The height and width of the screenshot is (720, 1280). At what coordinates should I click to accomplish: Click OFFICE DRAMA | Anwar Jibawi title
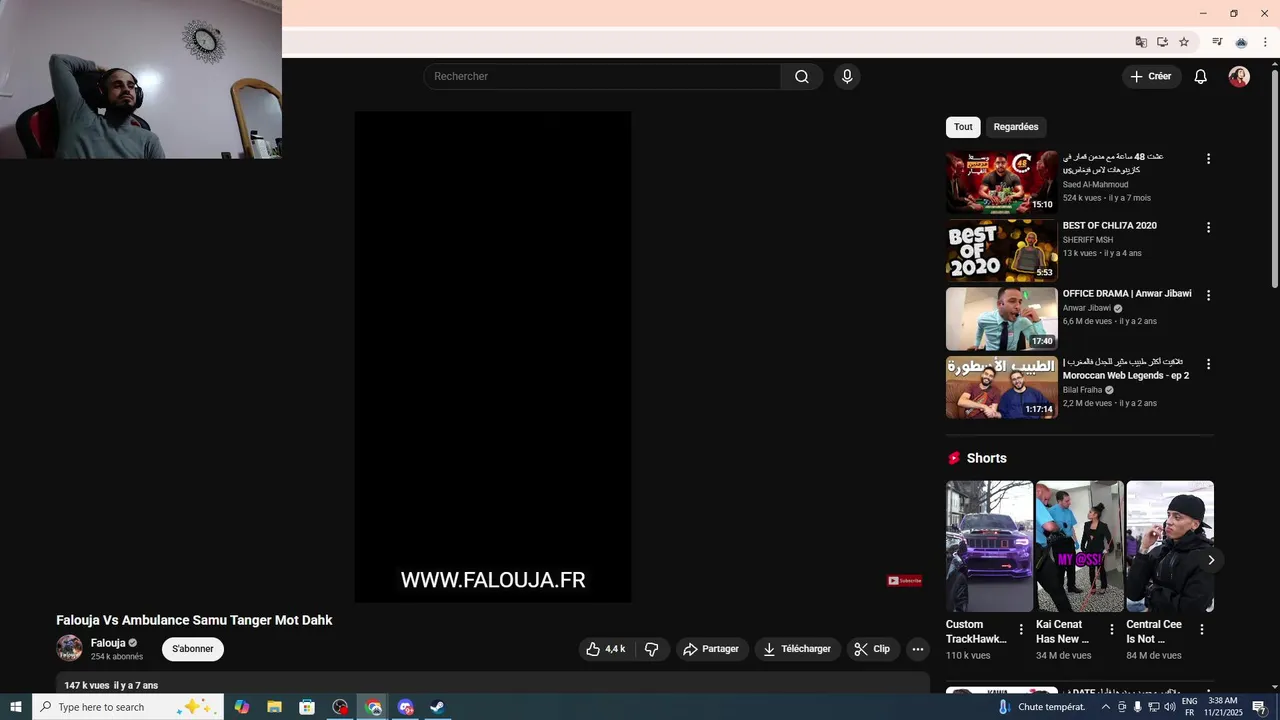click(x=1127, y=294)
